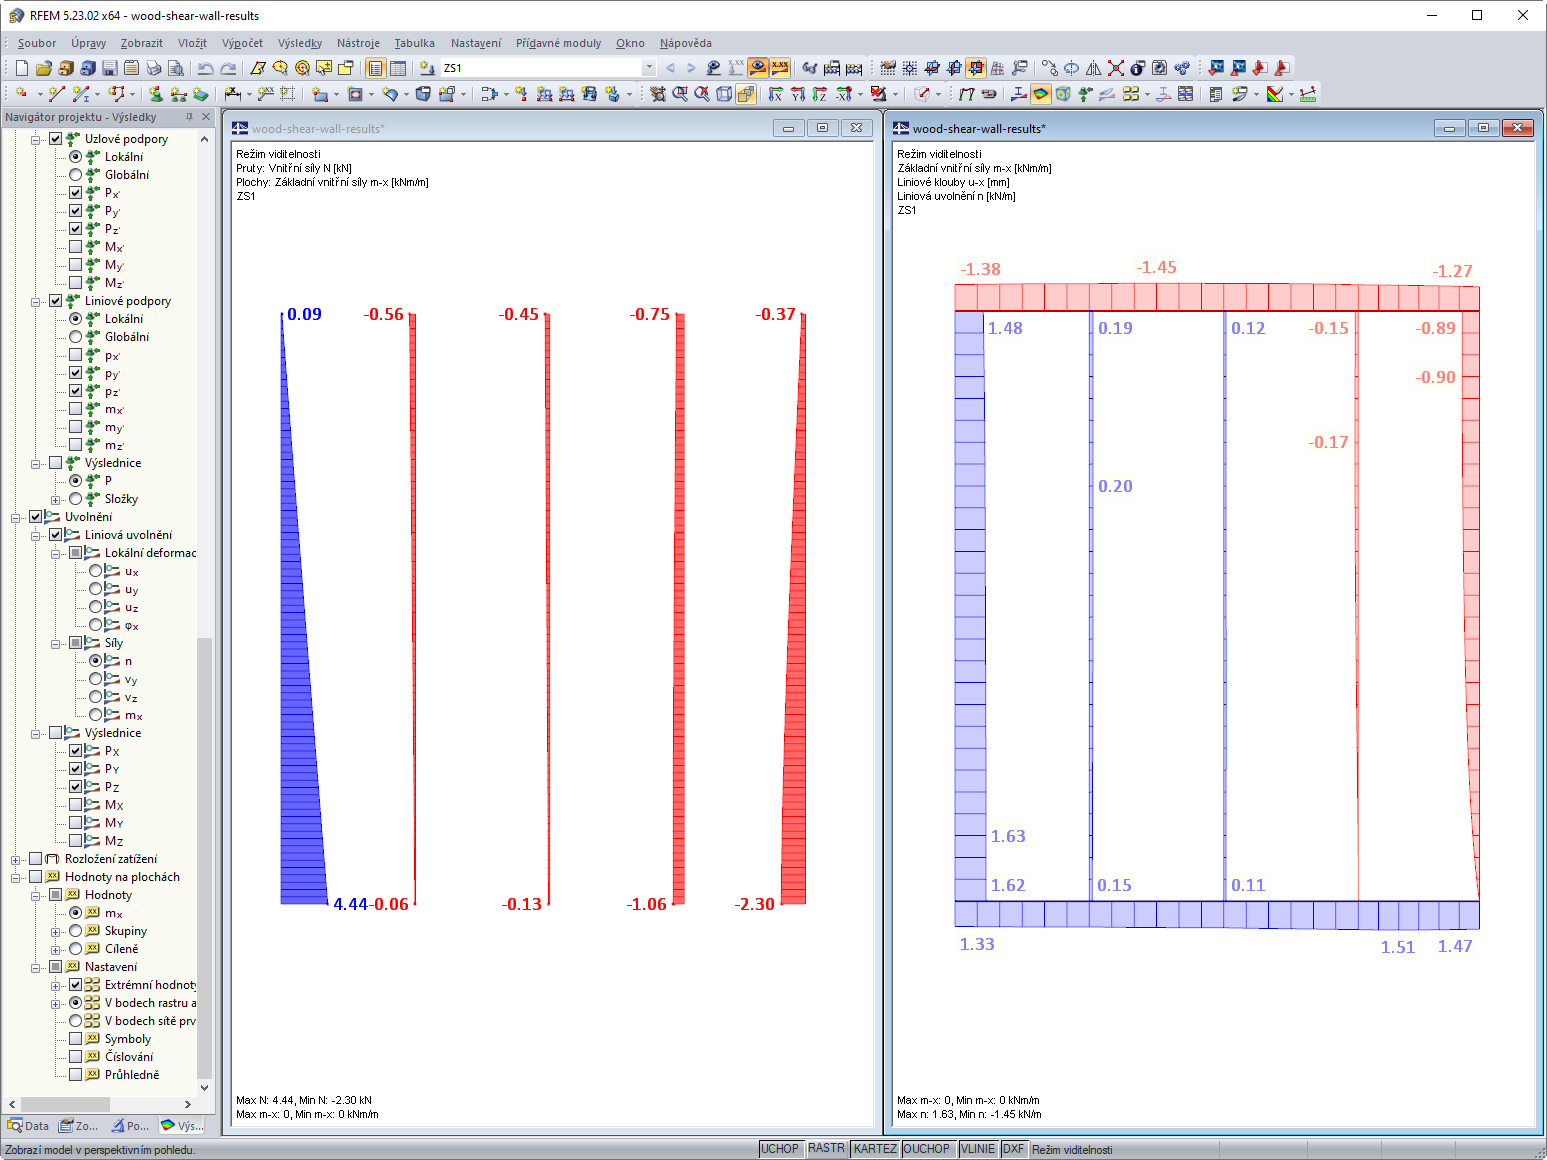Screen dimensions: 1547x1160
Task: Click the Průhledně tree item
Action: (x=132, y=1075)
